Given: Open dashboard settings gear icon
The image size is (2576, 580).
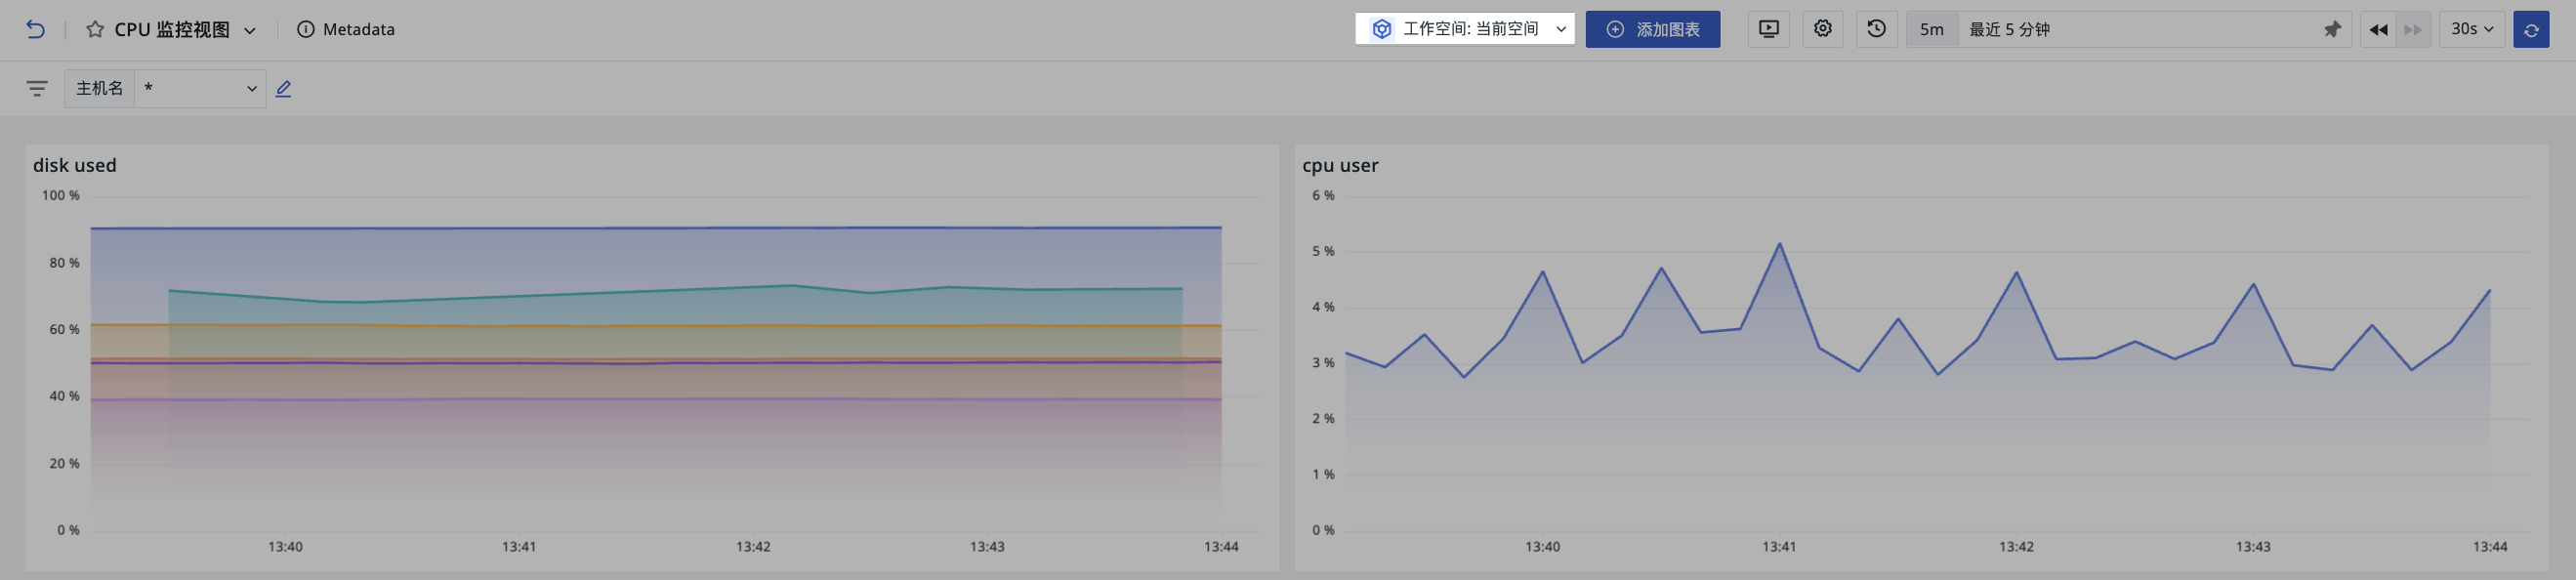Looking at the screenshot, I should pyautogui.click(x=1823, y=29).
